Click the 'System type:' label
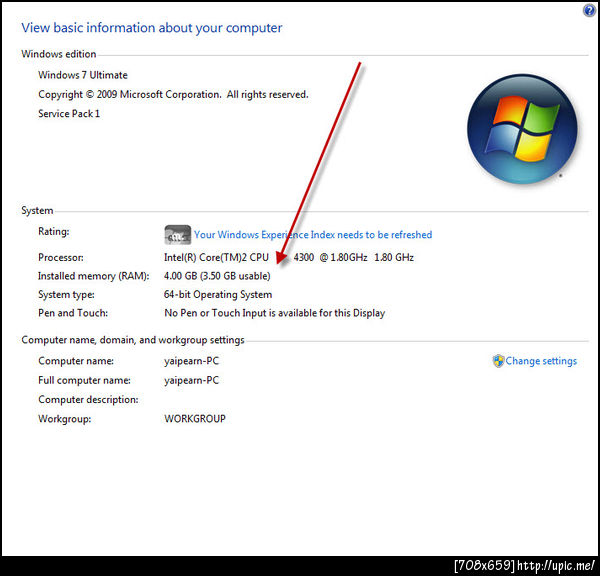600x576 pixels. click(66, 295)
